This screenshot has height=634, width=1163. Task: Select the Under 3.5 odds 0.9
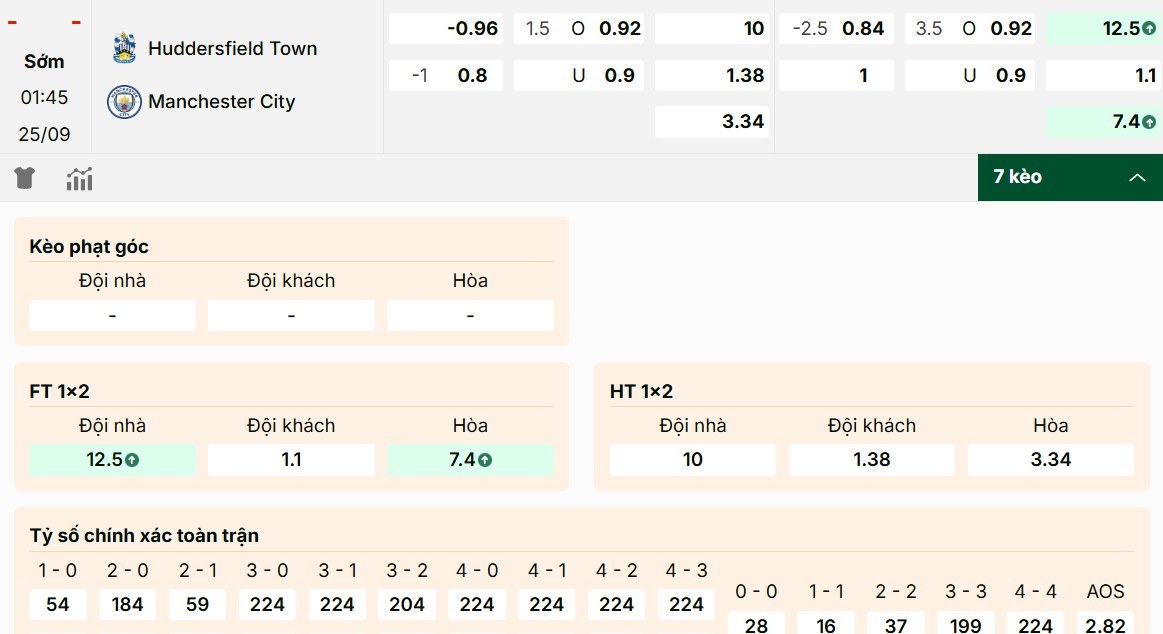click(968, 74)
